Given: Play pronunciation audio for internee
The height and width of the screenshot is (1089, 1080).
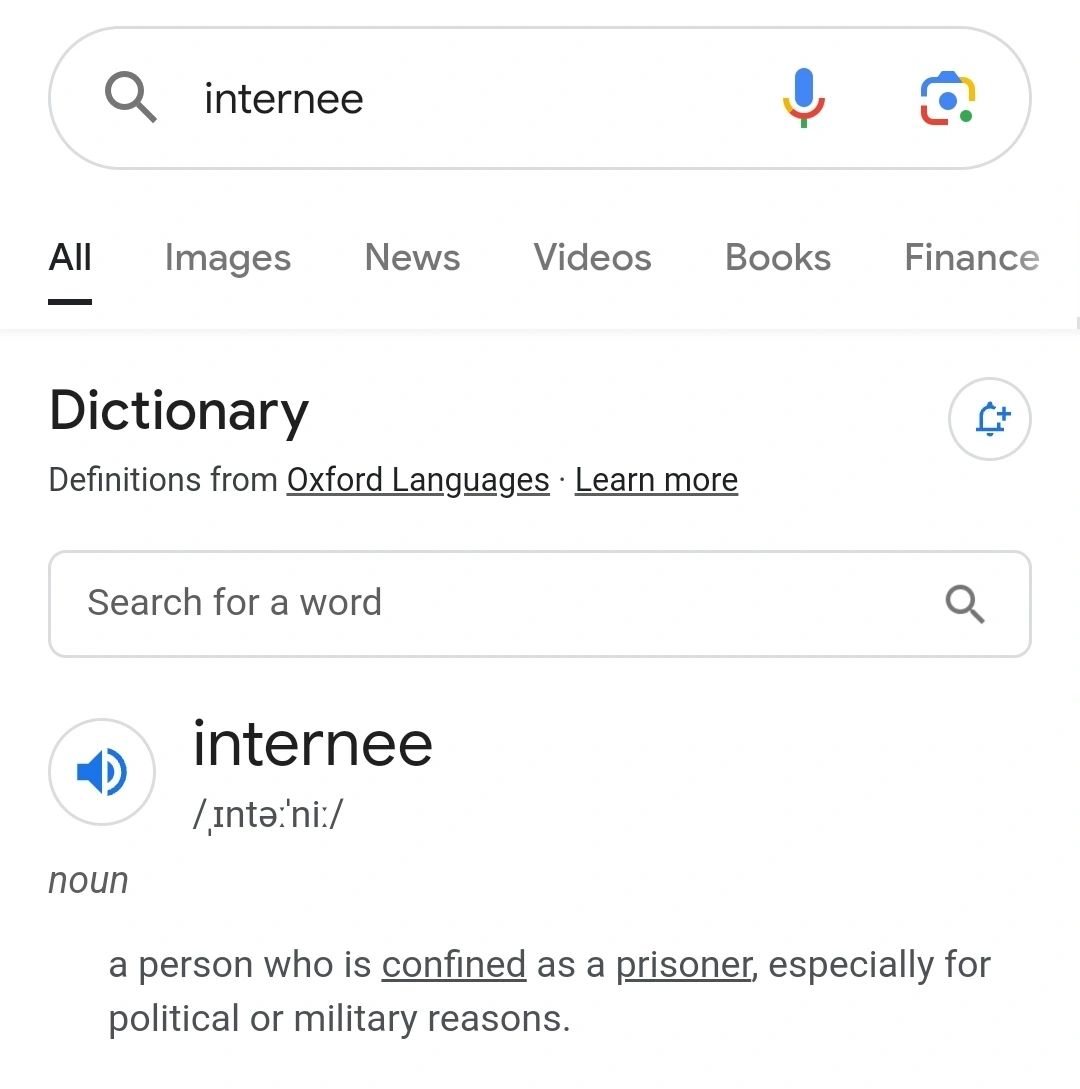Looking at the screenshot, I should [102, 772].
